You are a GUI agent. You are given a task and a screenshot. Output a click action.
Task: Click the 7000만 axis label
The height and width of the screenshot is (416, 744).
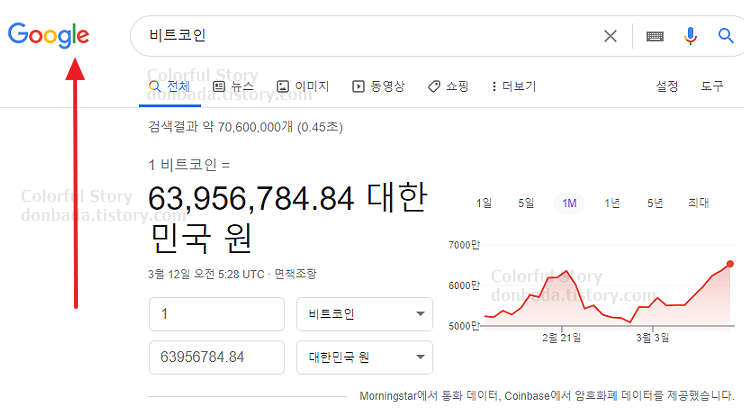464,245
